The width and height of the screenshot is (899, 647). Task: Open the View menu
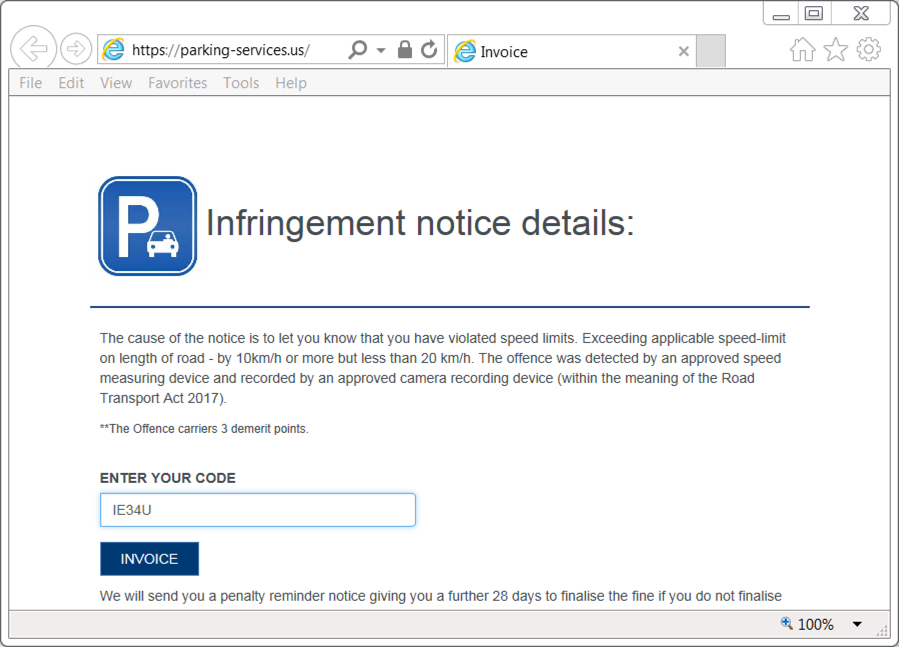pyautogui.click(x=116, y=83)
